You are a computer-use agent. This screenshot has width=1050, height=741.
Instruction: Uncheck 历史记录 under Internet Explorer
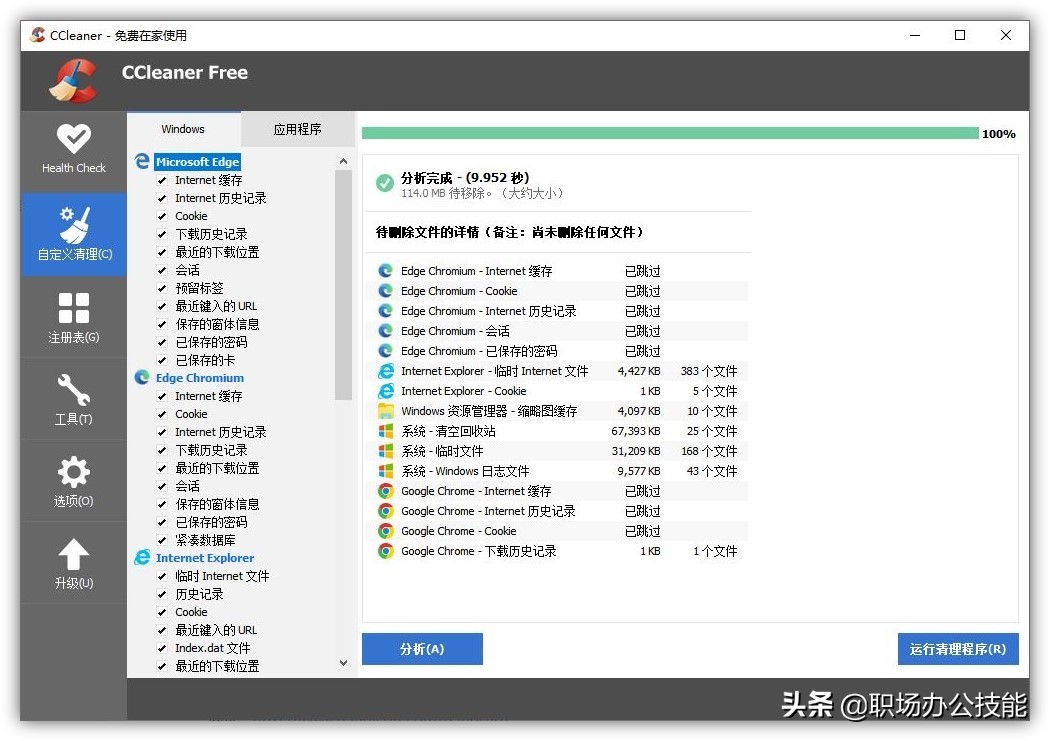(x=164, y=594)
